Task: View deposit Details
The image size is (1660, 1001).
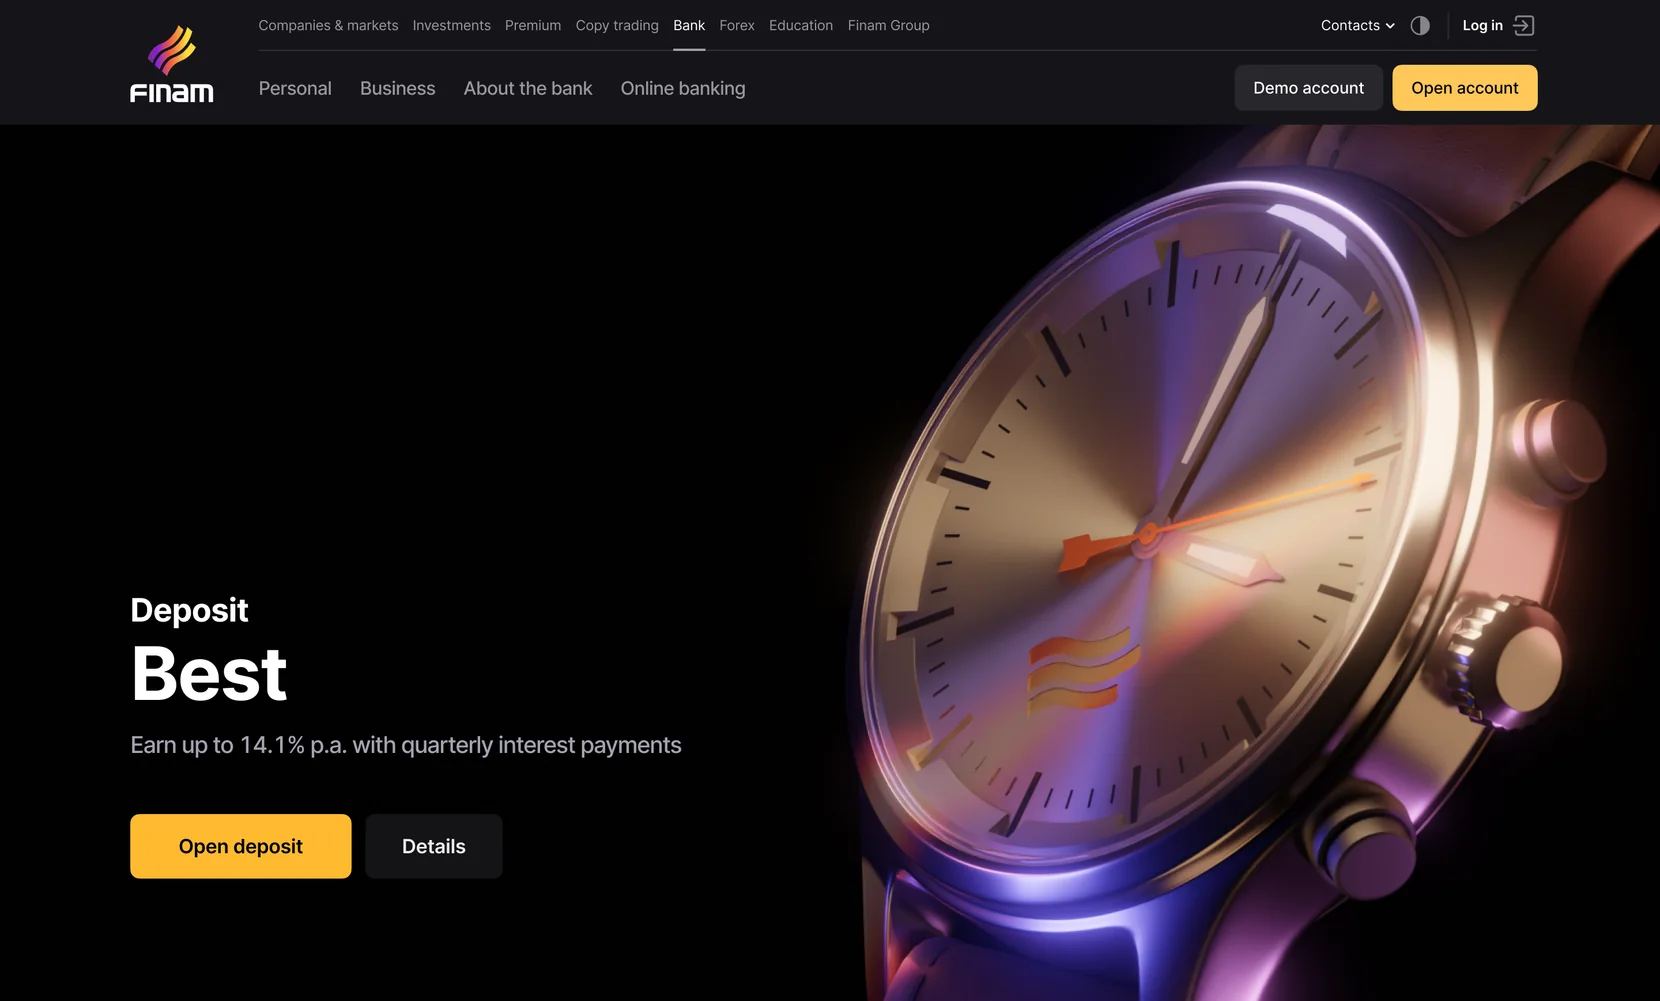Action: (434, 847)
